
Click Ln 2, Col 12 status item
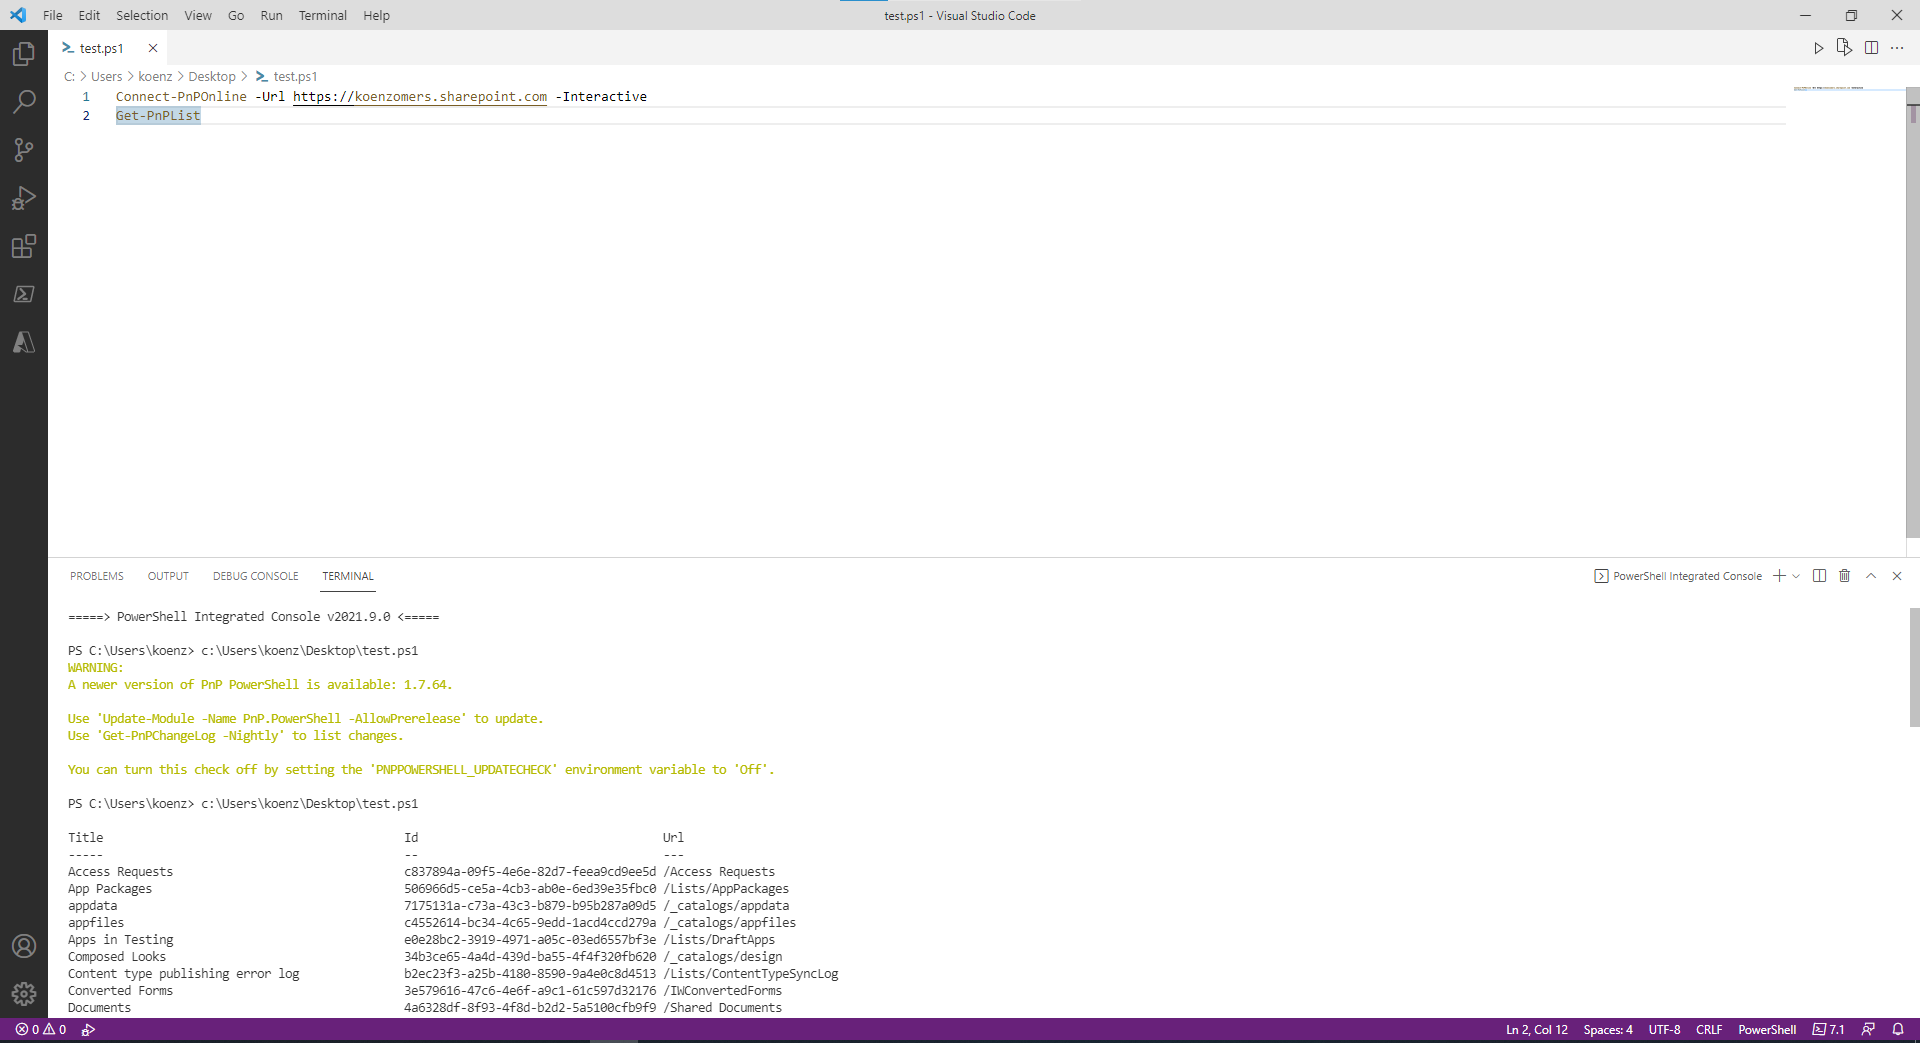[1537, 1029]
